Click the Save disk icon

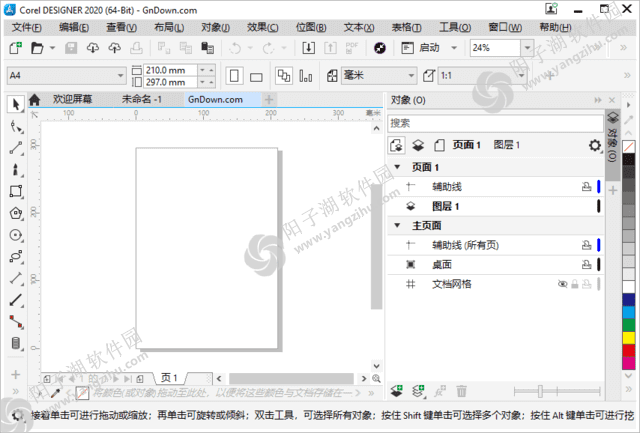71,48
